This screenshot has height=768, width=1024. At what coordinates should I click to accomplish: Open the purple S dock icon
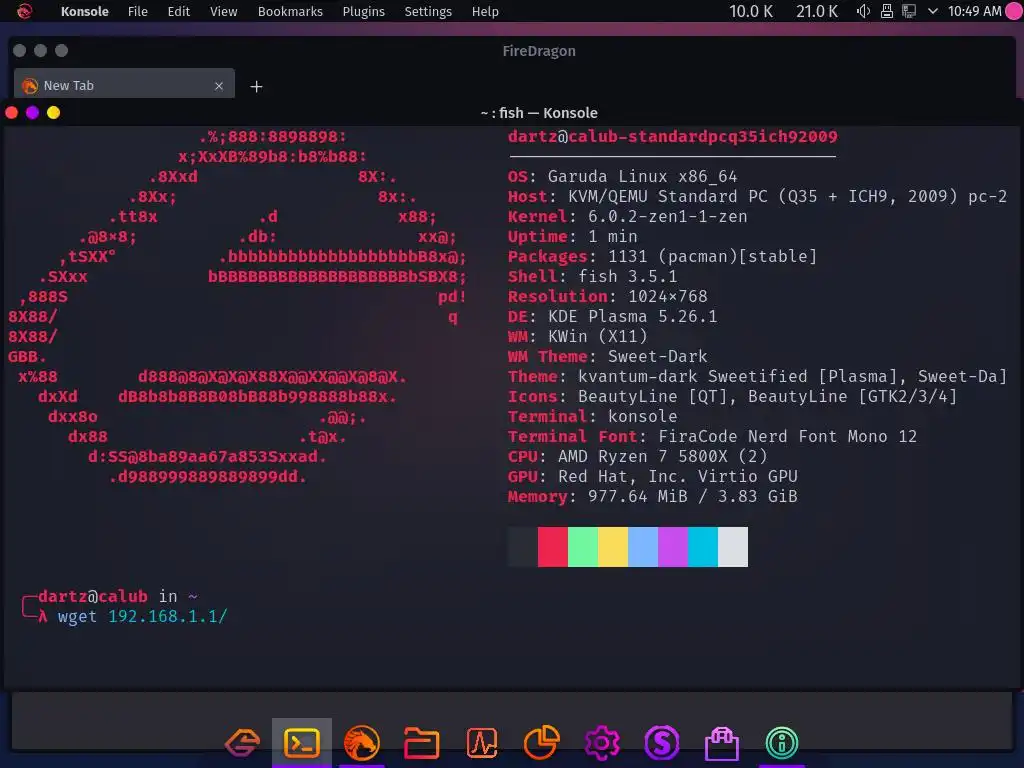[x=662, y=743]
